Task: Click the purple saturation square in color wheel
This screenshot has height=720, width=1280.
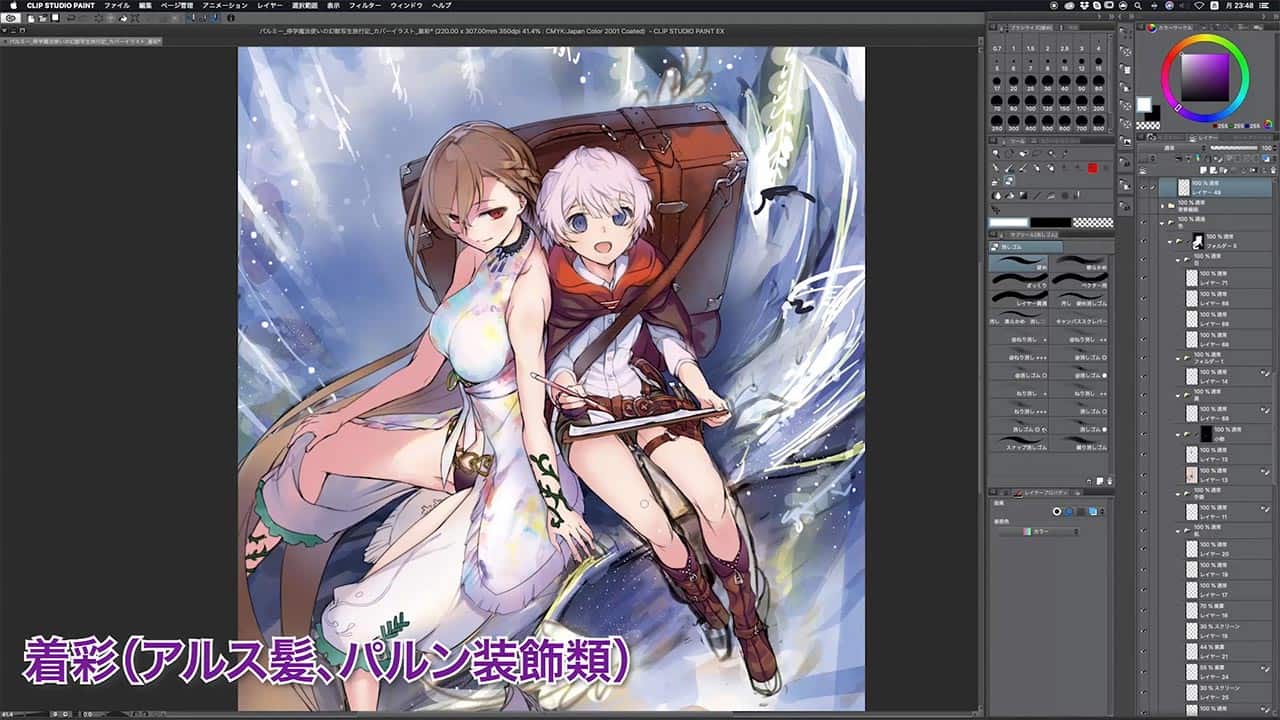Action: (x=1204, y=76)
